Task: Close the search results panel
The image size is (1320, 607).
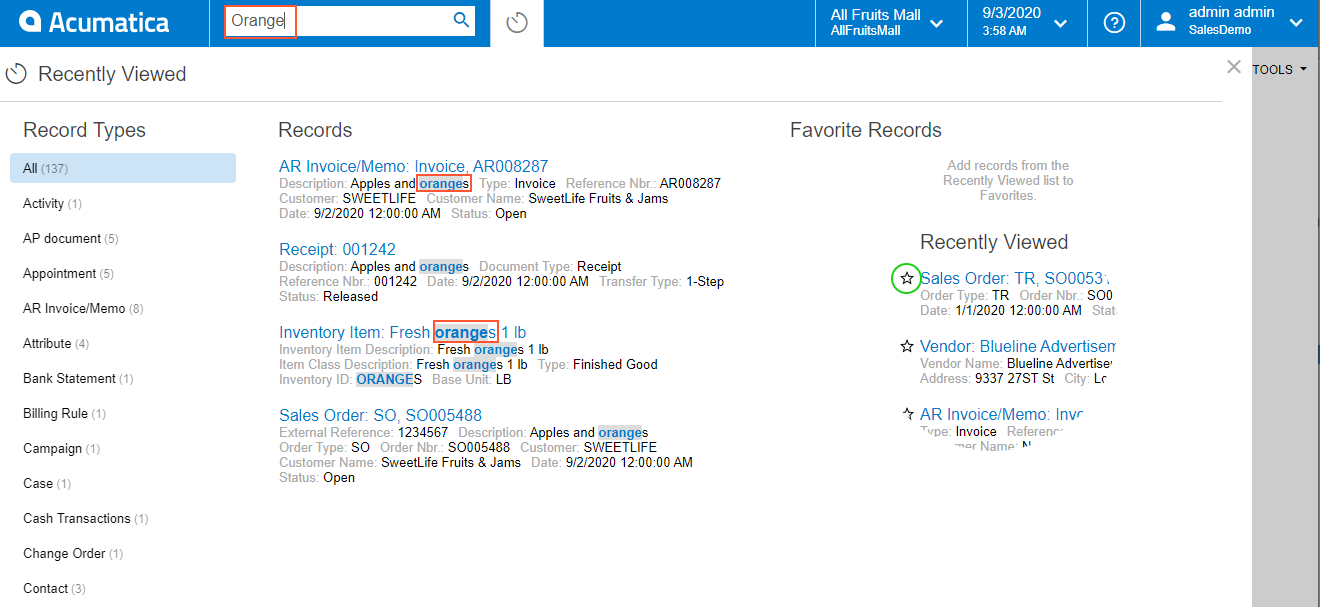Action: coord(1234,67)
